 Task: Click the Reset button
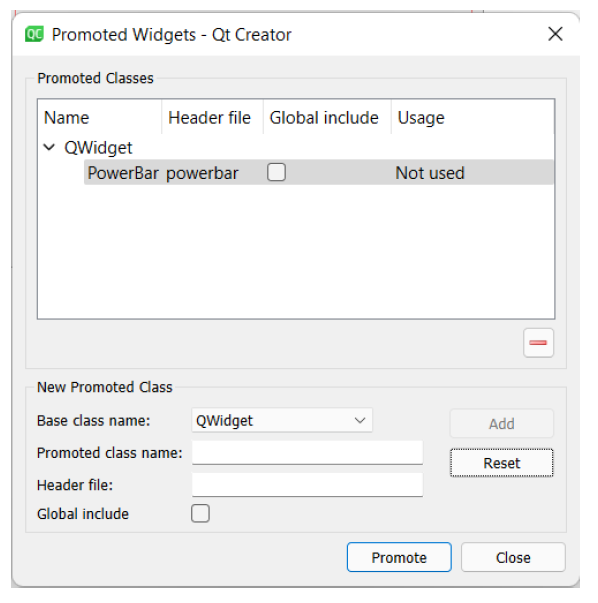[x=501, y=463]
